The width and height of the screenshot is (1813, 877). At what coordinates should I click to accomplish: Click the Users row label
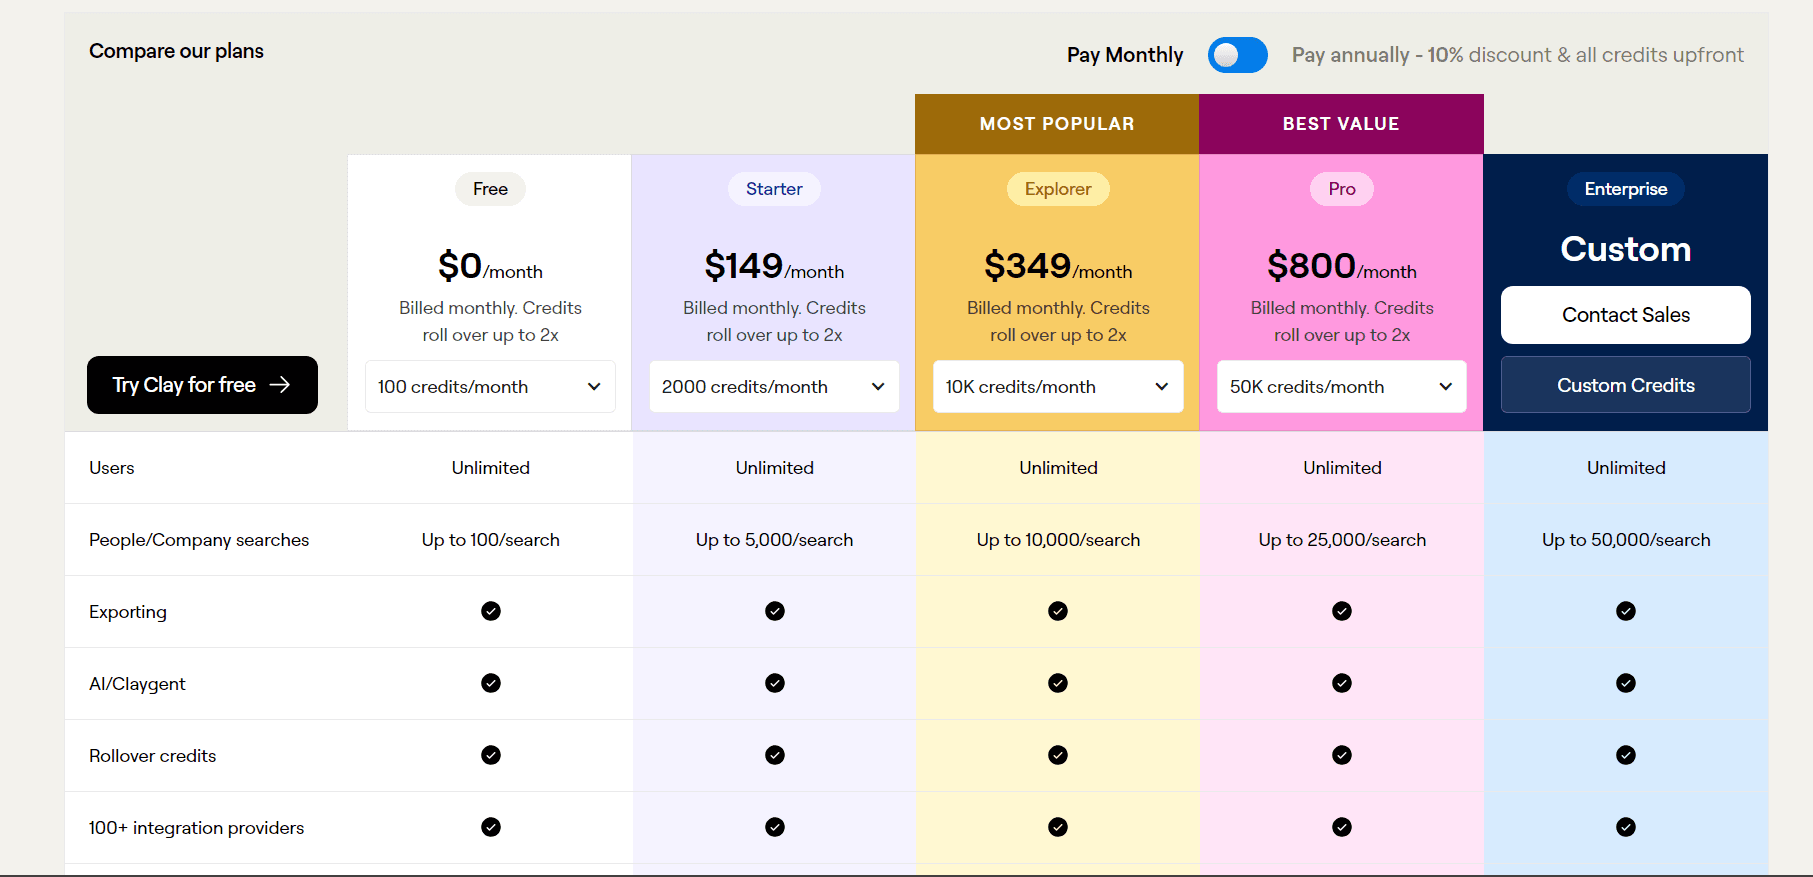[111, 468]
